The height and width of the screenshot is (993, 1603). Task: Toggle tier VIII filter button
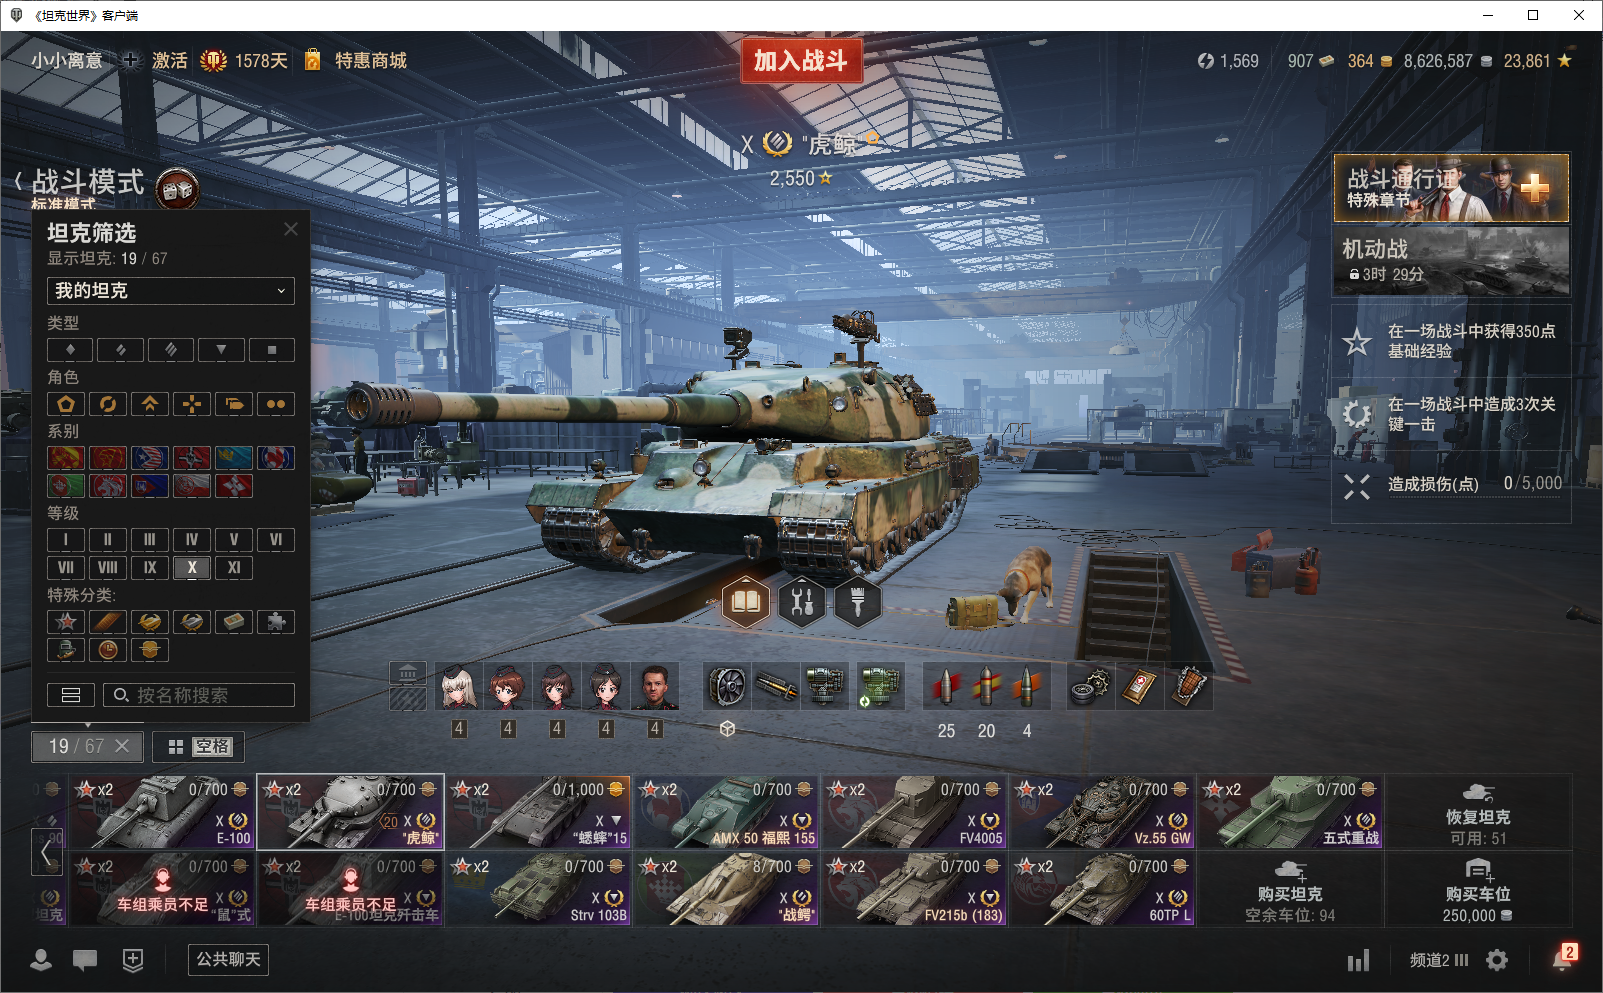[108, 567]
